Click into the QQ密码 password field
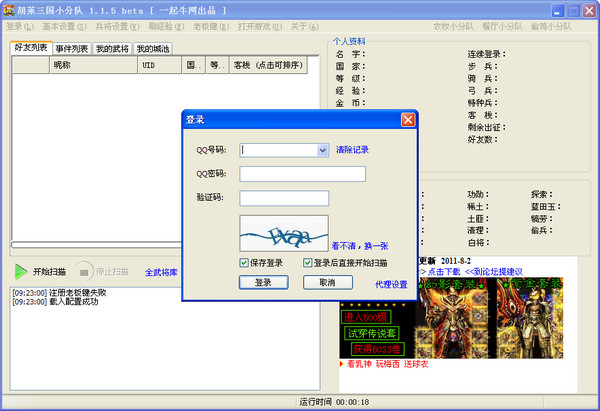 point(302,174)
